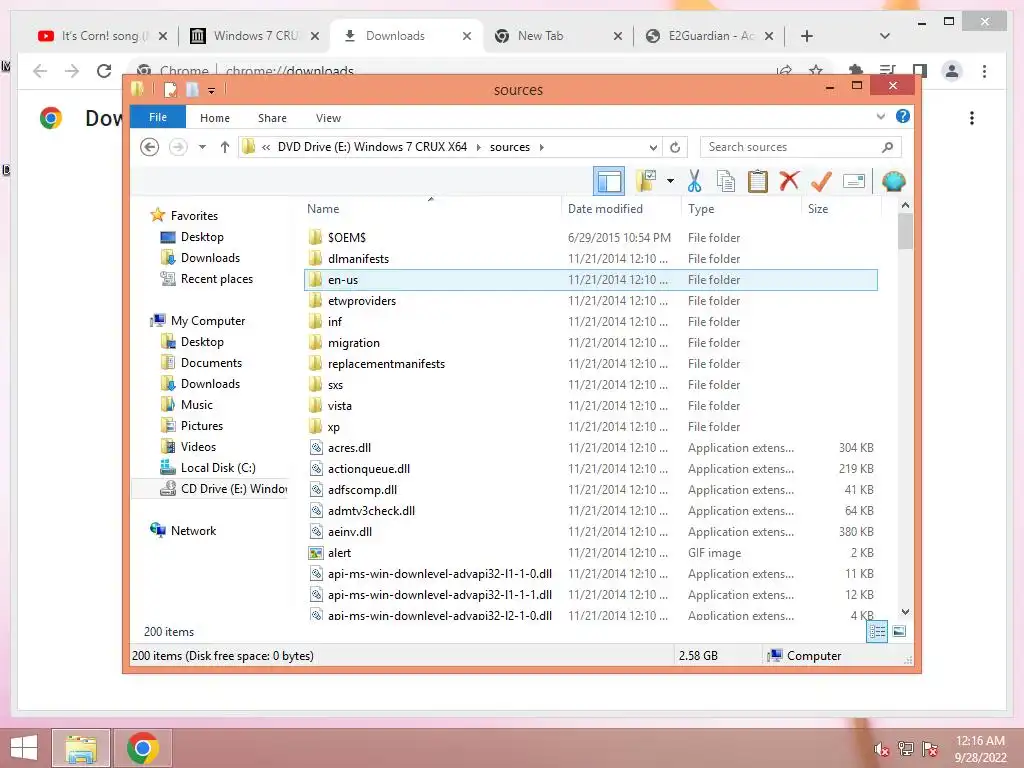Screen dimensions: 1024x768
Task: Open a new Chrome tab with plus button
Action: (x=807, y=36)
